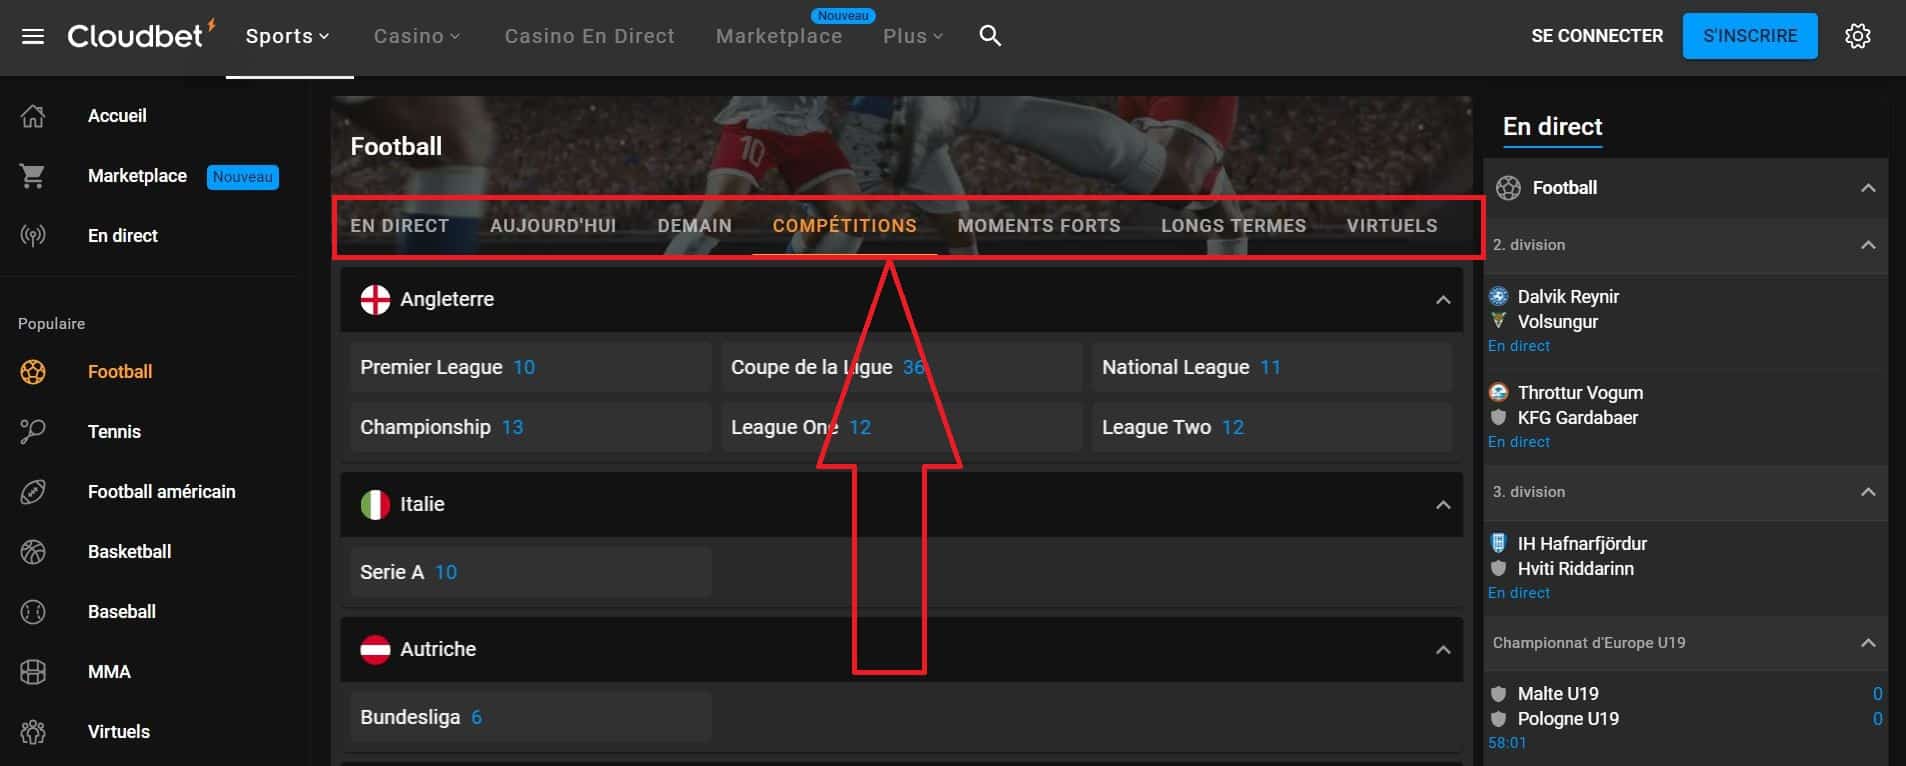Click the Throttur Vogum team crest

[1498, 392]
